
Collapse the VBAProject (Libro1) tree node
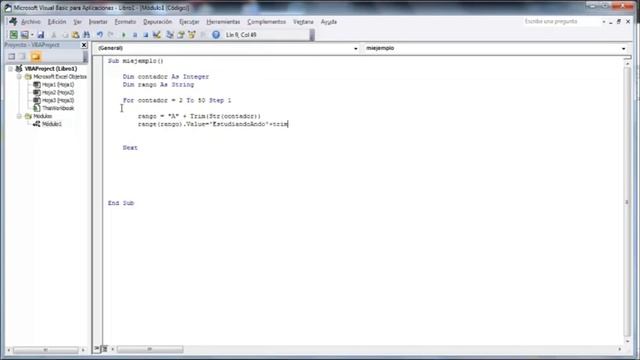click(11, 69)
